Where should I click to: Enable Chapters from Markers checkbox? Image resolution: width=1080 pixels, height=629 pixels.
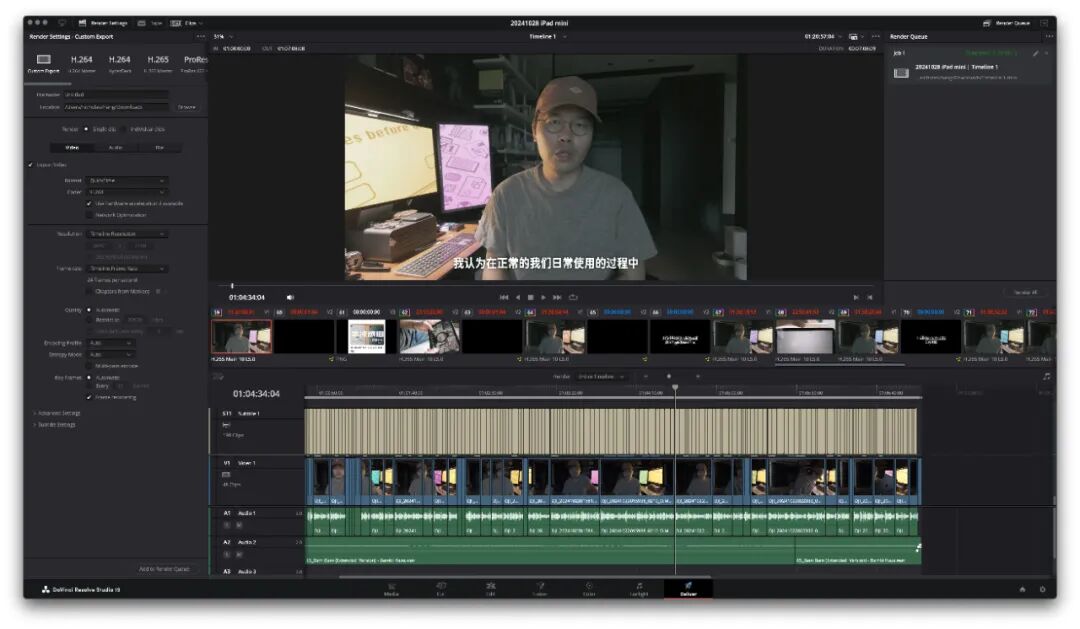click(x=89, y=291)
